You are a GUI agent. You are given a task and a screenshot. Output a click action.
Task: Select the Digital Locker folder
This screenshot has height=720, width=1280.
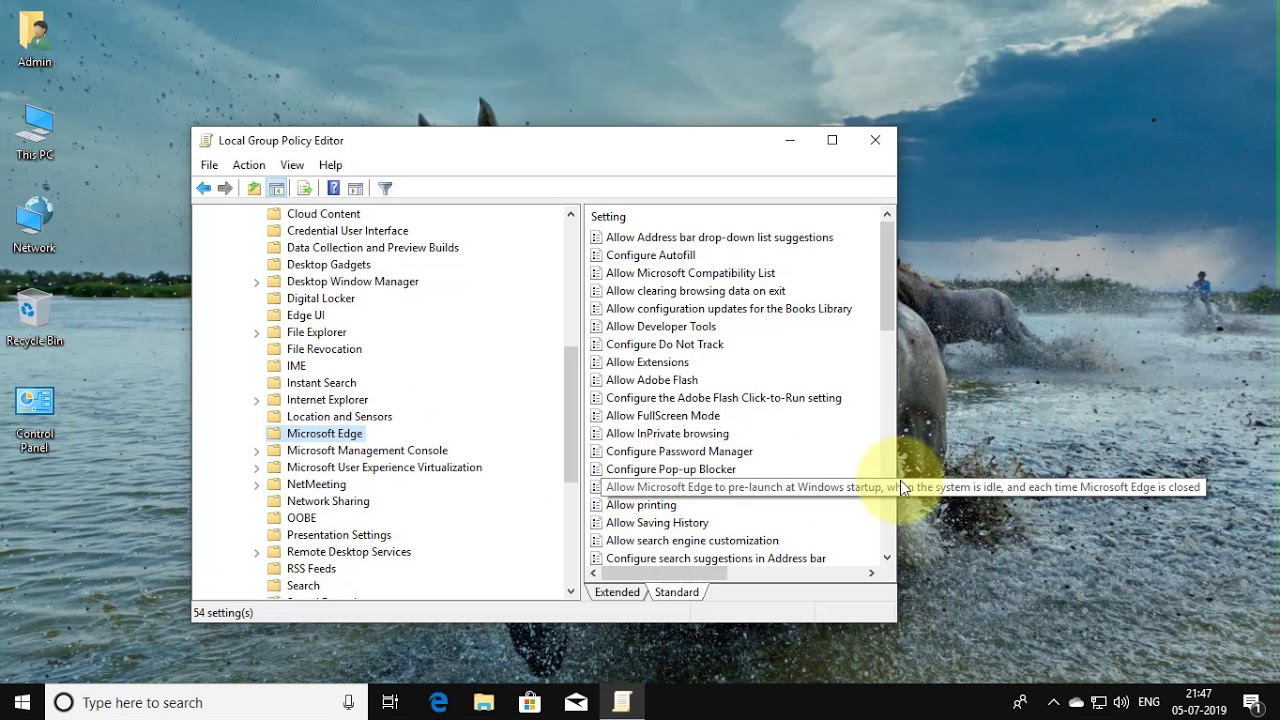(320, 299)
